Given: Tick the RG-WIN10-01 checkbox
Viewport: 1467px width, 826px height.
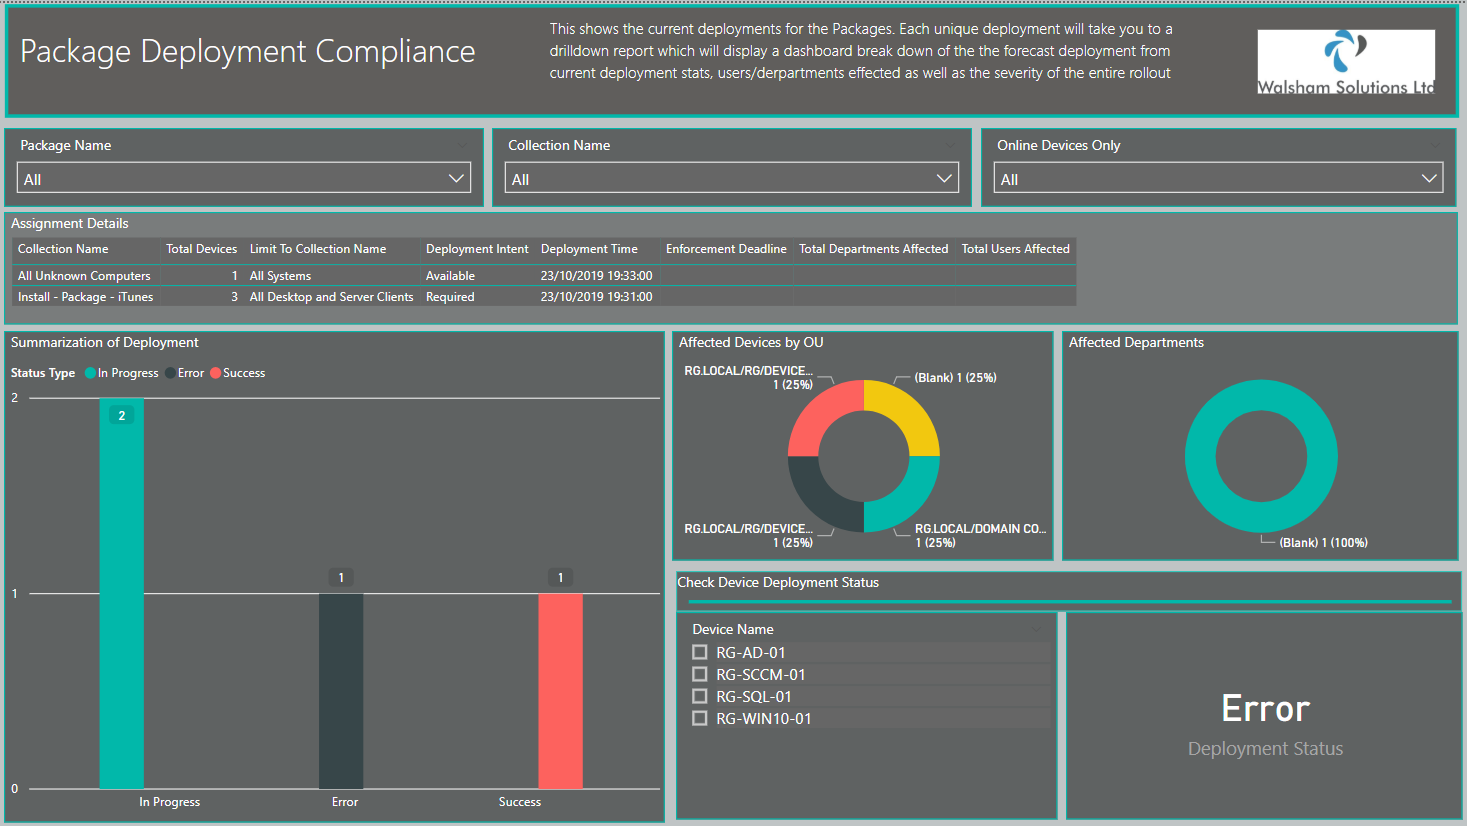Looking at the screenshot, I should tap(700, 718).
